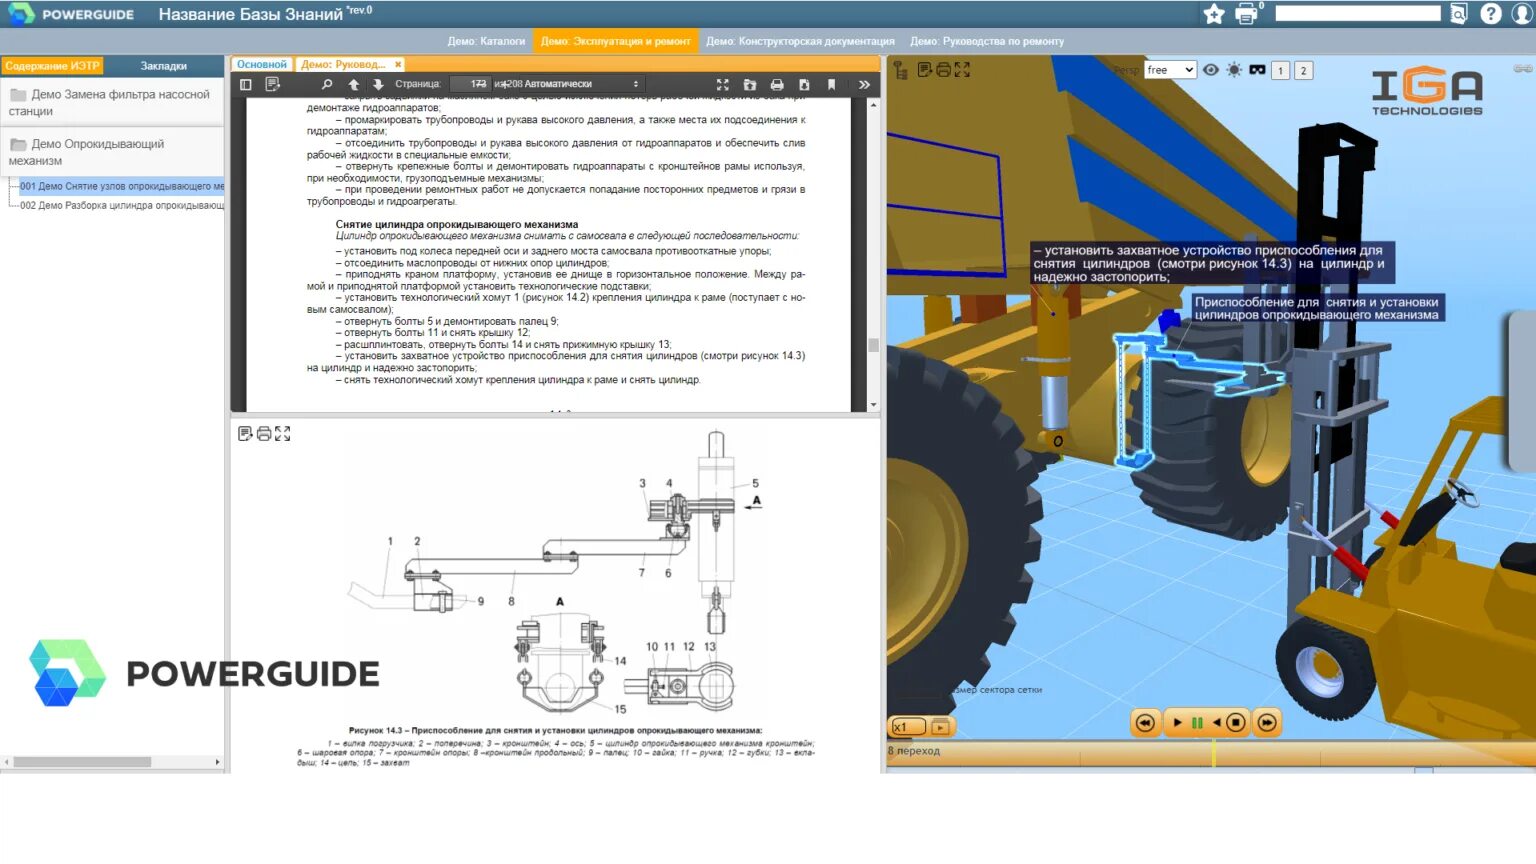Screen dimensions: 1536x864
Task: Switch to Закладки panel tab
Action: click(163, 66)
